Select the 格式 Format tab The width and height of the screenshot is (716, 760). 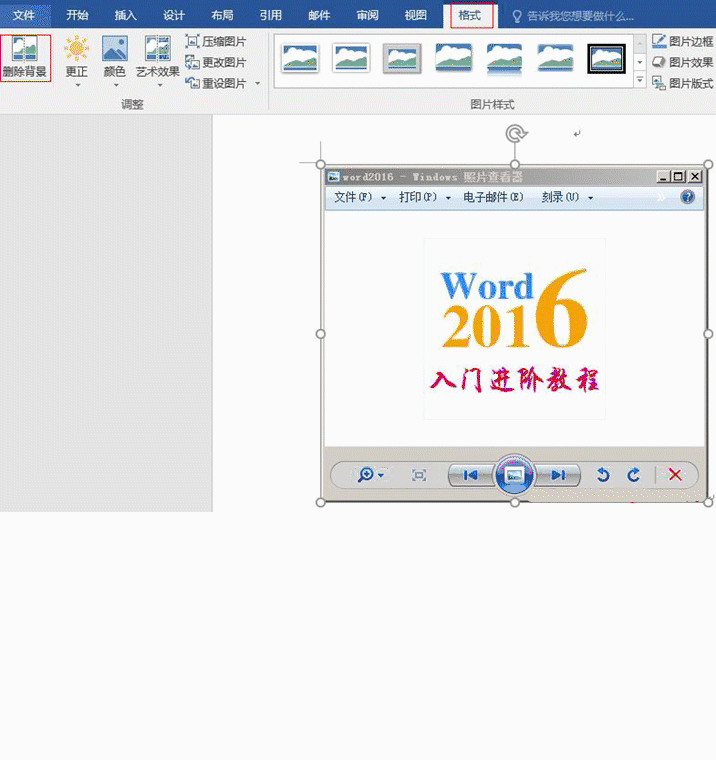[x=470, y=16]
